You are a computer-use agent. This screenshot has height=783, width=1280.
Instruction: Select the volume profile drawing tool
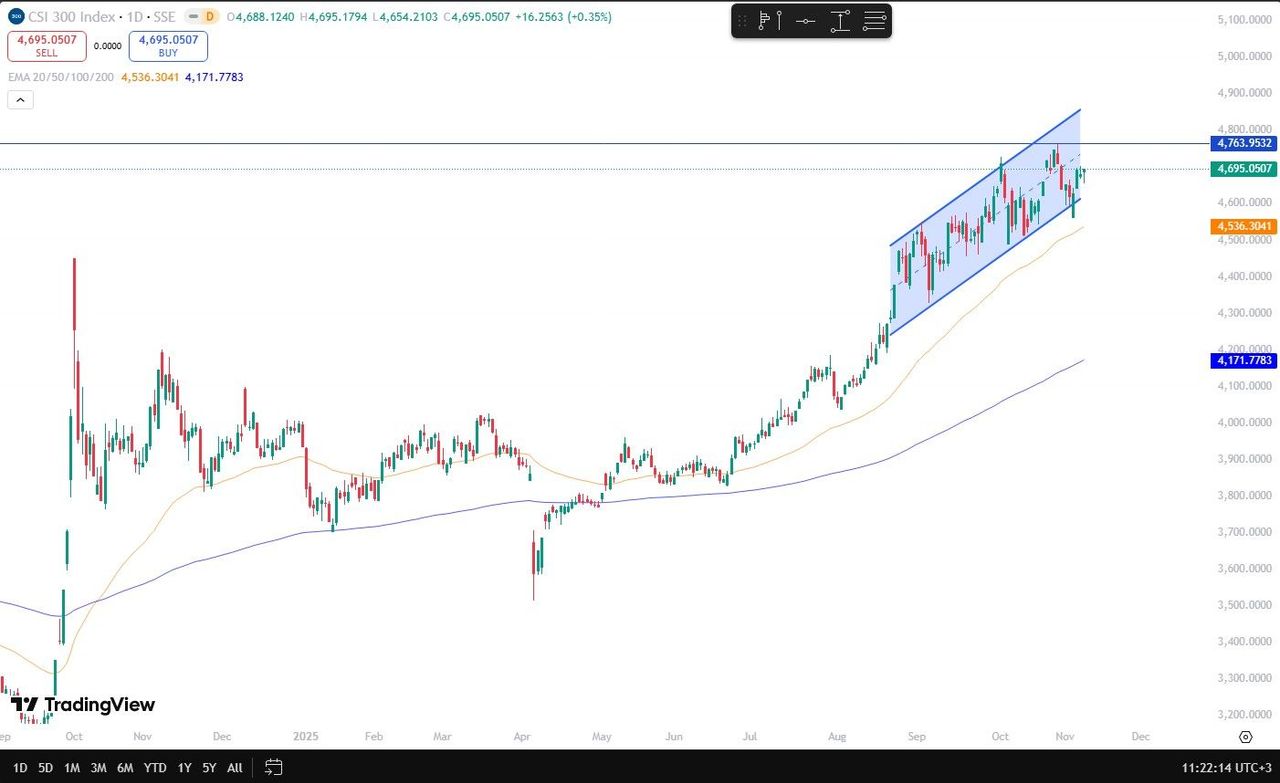765,21
